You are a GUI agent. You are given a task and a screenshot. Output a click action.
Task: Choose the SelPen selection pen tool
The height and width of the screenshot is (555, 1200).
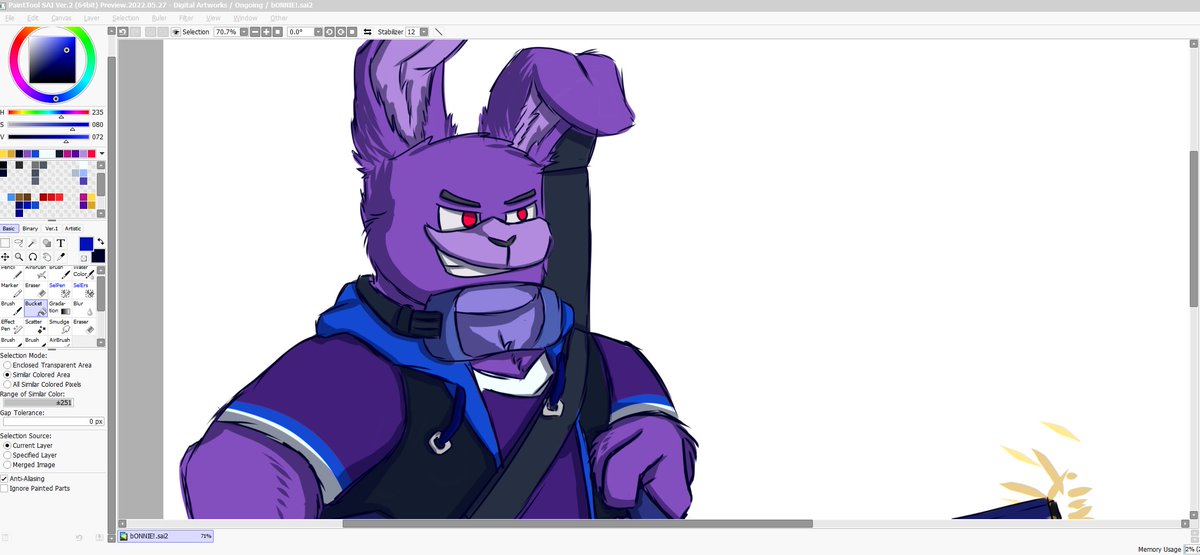click(x=59, y=290)
